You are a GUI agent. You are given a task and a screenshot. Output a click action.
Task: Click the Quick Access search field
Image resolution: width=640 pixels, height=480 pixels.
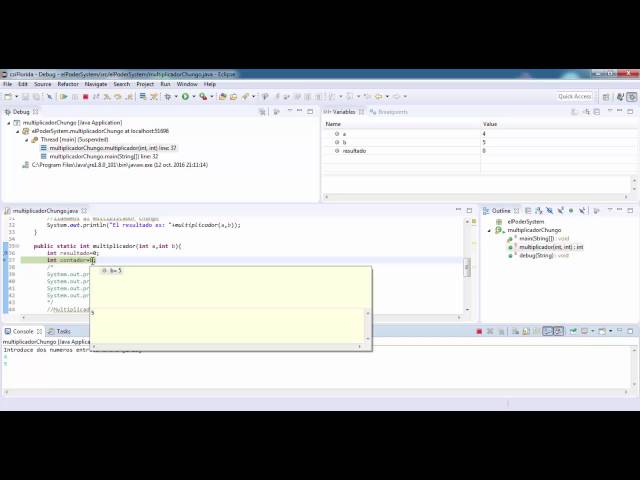575,97
